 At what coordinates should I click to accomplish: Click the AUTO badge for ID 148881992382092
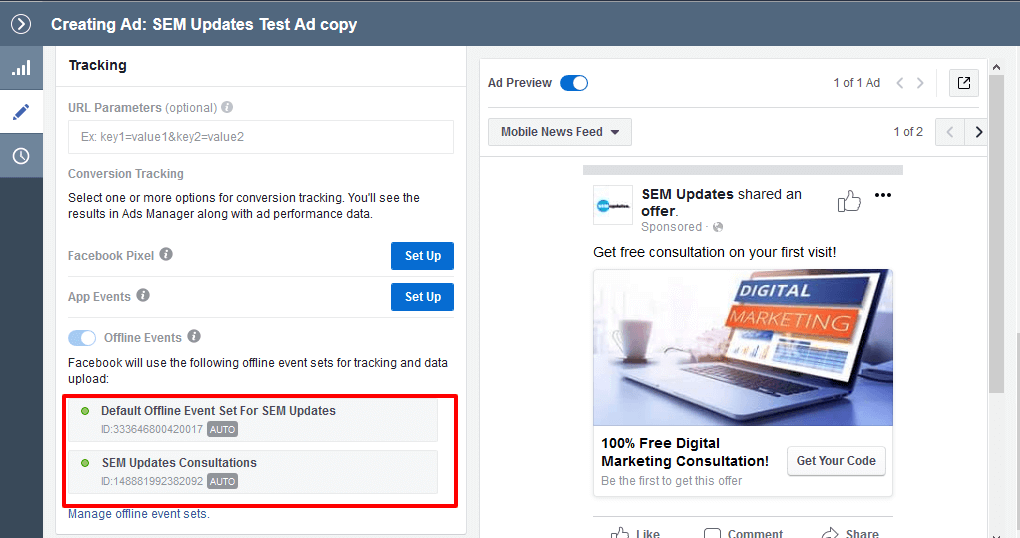(222, 481)
